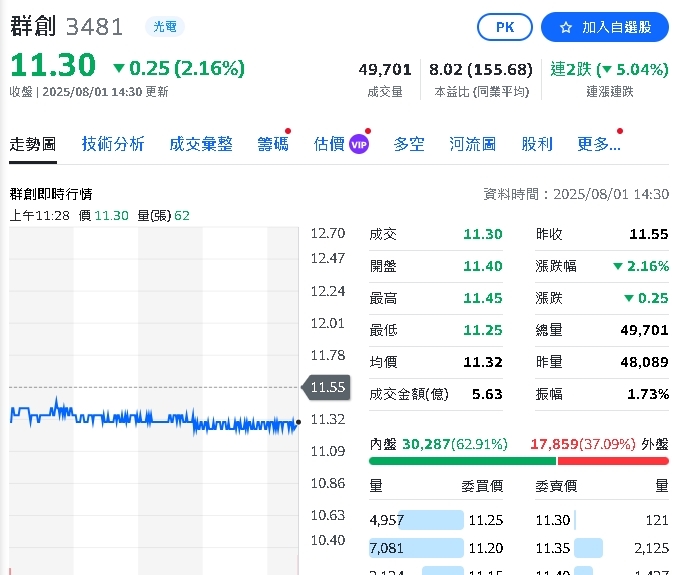Select the 籌碼 tab
This screenshot has width=688, height=575.
point(273,144)
